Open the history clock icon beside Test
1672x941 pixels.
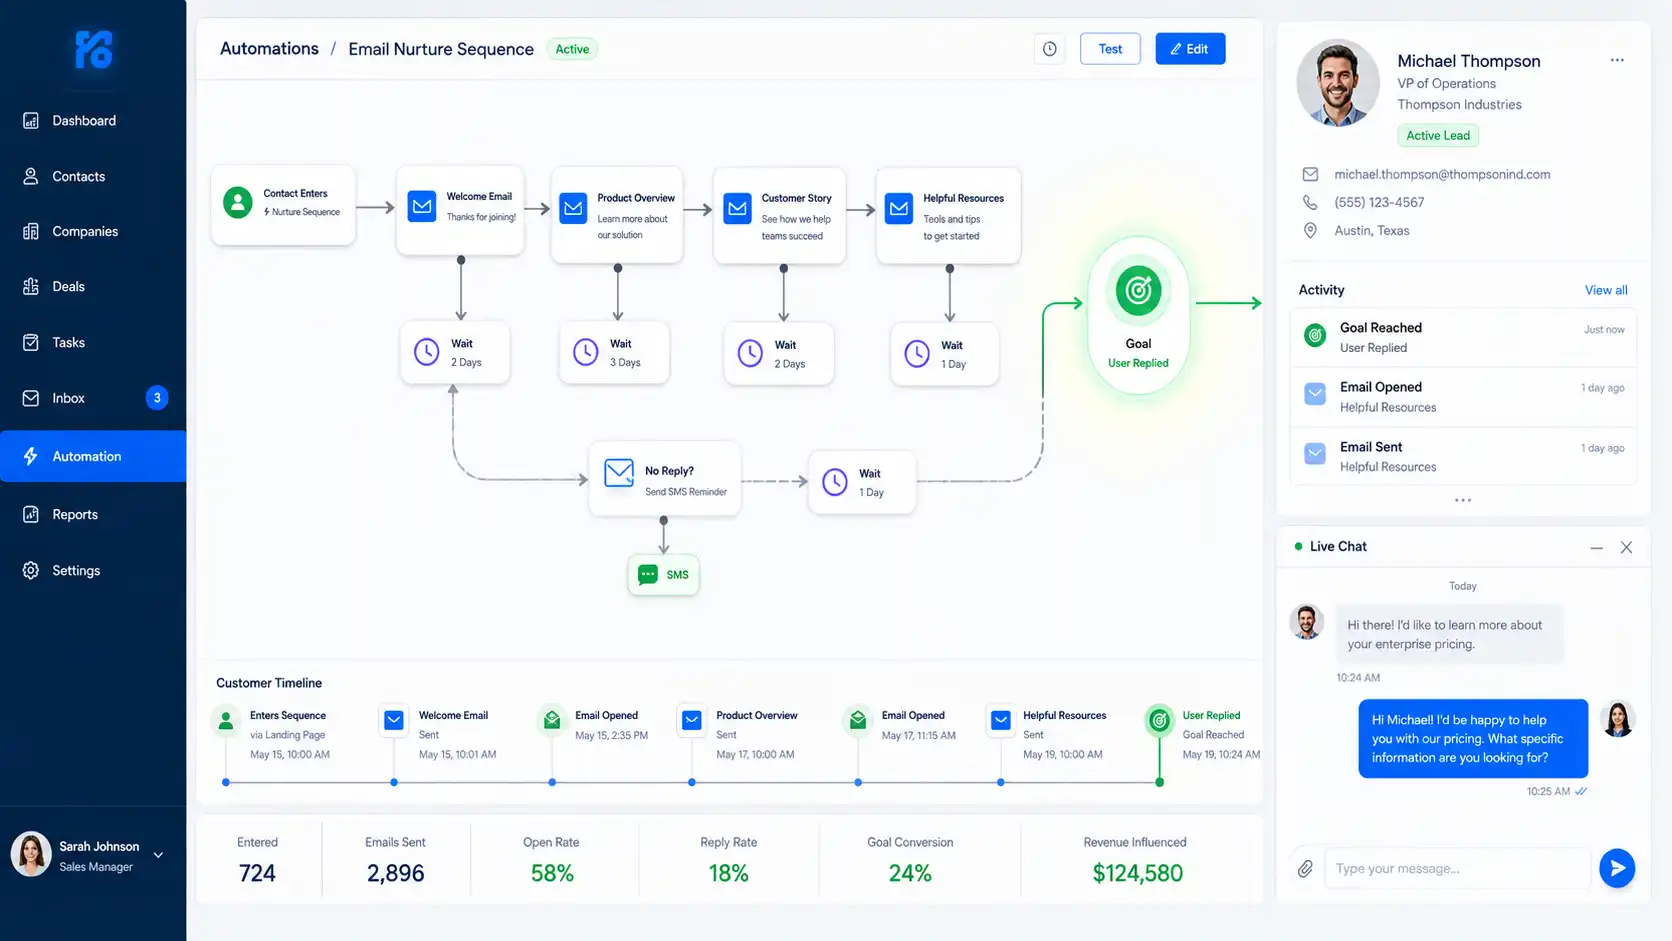coord(1049,49)
